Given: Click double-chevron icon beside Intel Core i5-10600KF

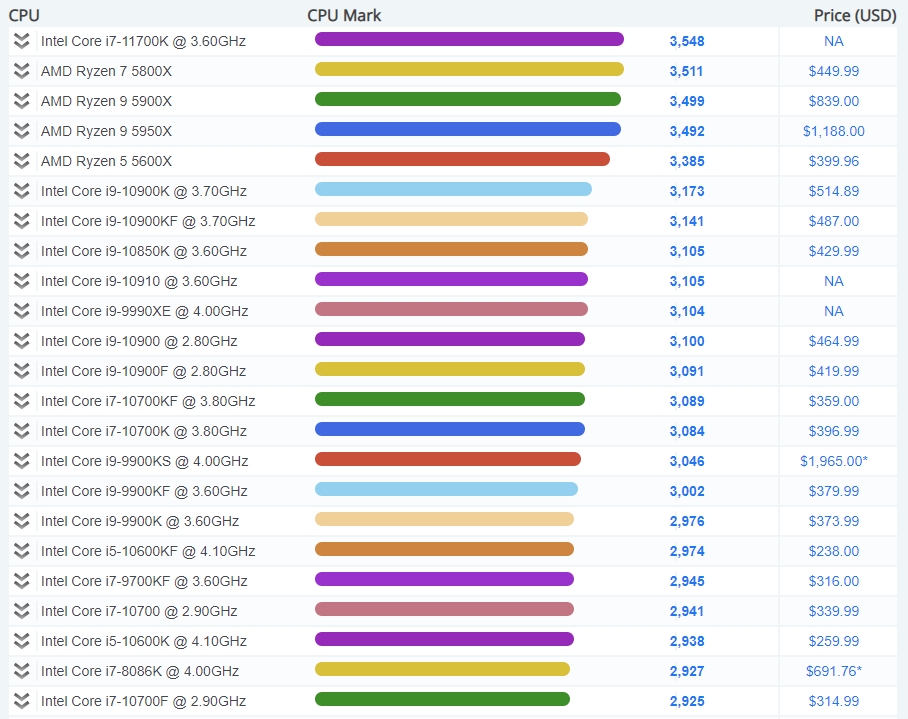Looking at the screenshot, I should (21, 551).
